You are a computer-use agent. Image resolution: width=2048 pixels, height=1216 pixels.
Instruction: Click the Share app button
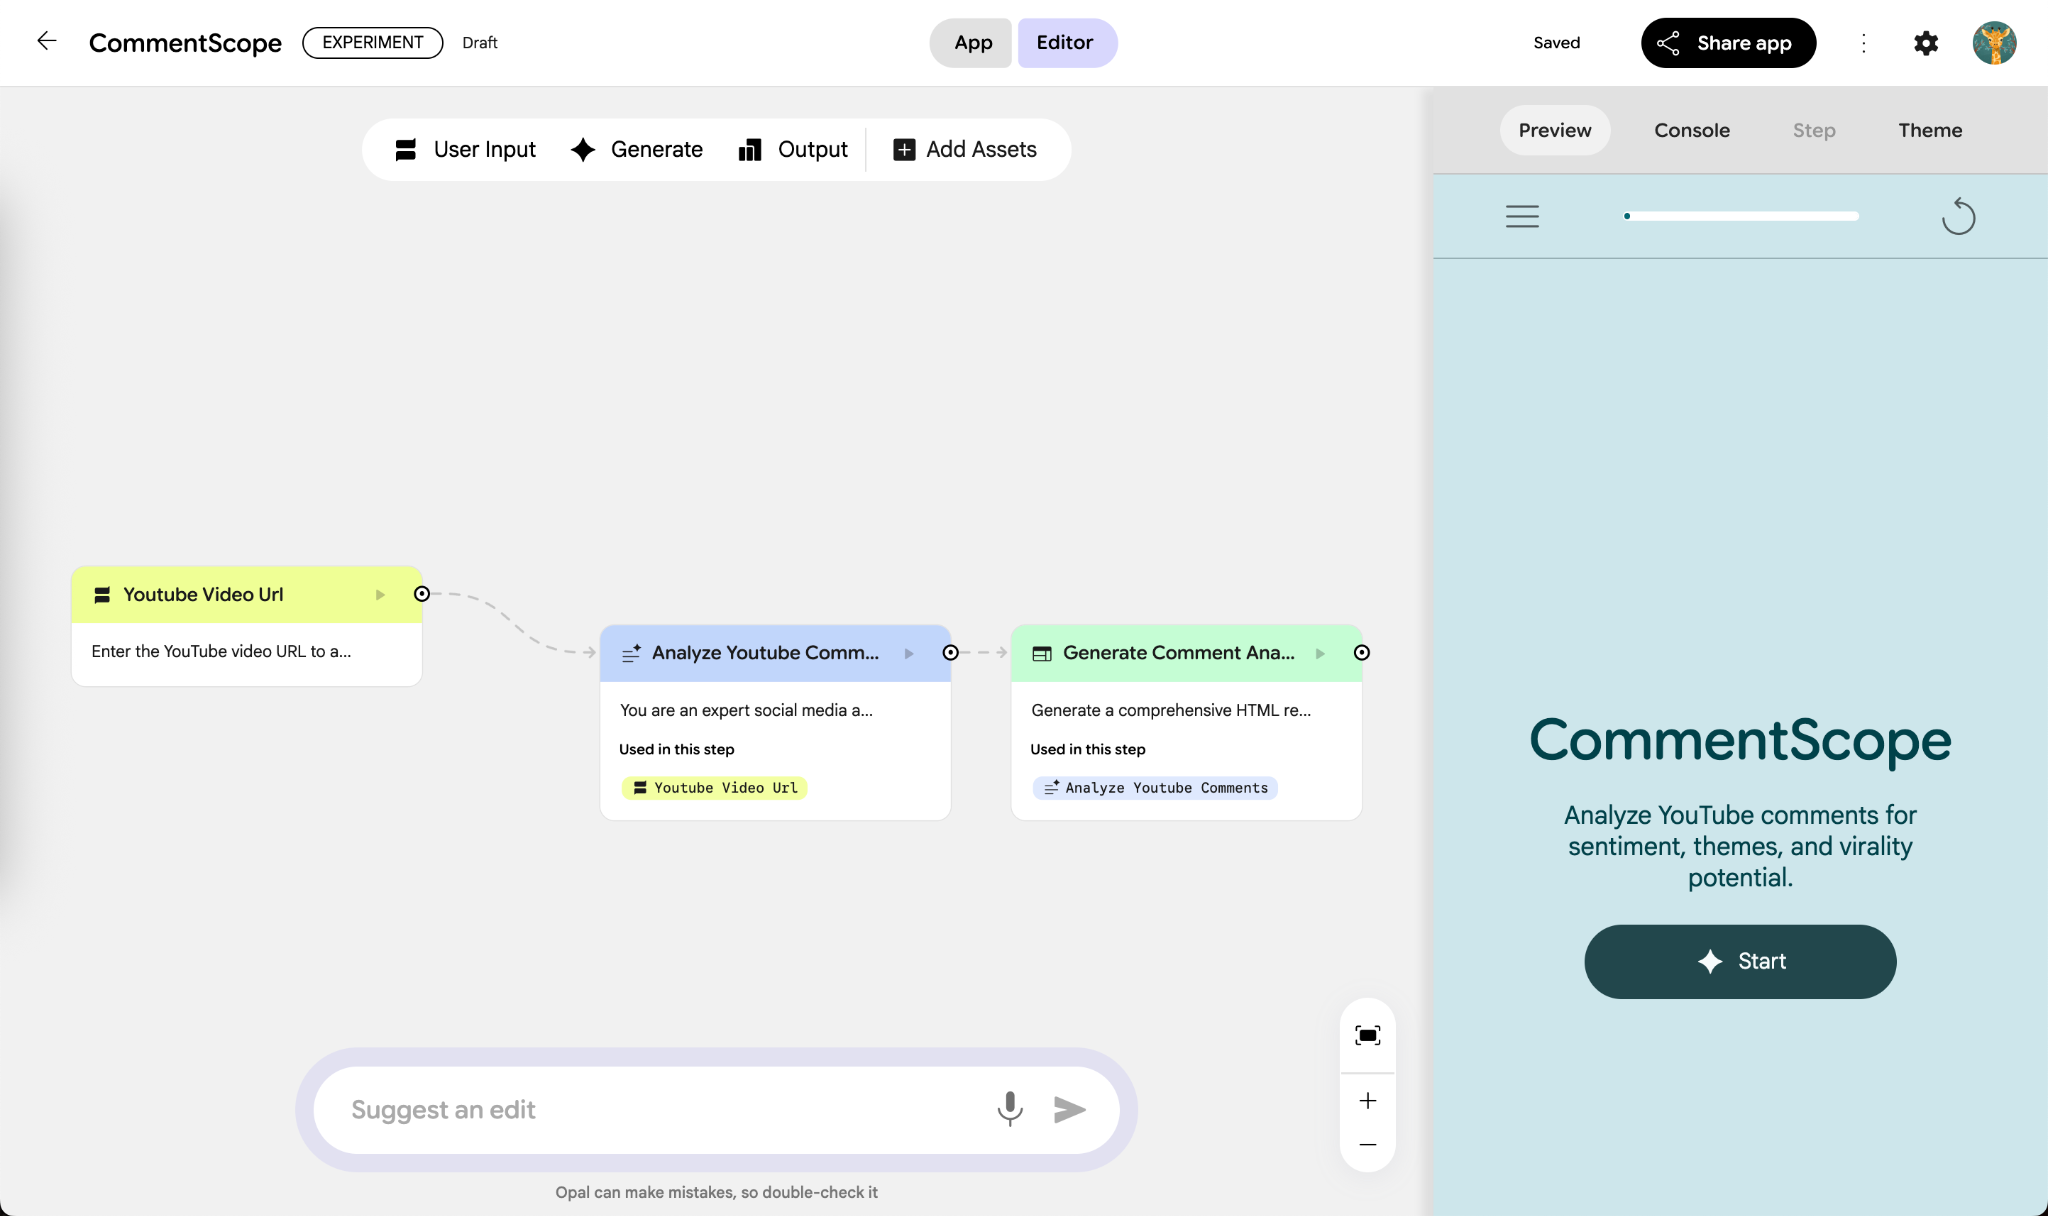point(1727,43)
